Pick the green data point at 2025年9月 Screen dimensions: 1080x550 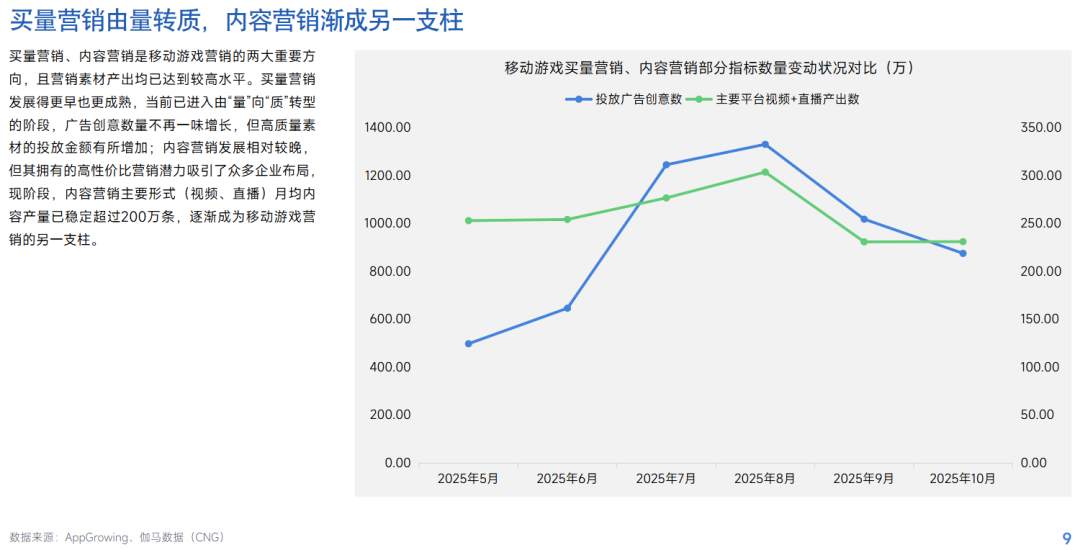(864, 241)
